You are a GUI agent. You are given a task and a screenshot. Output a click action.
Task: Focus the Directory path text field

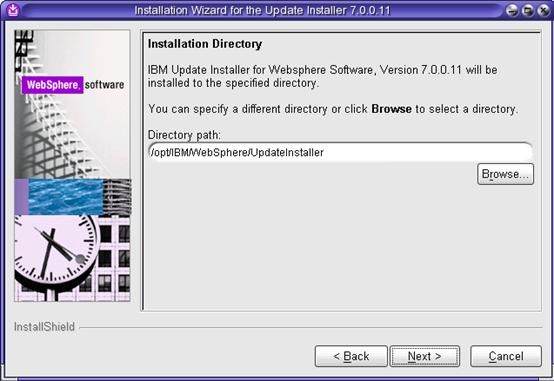click(340, 152)
